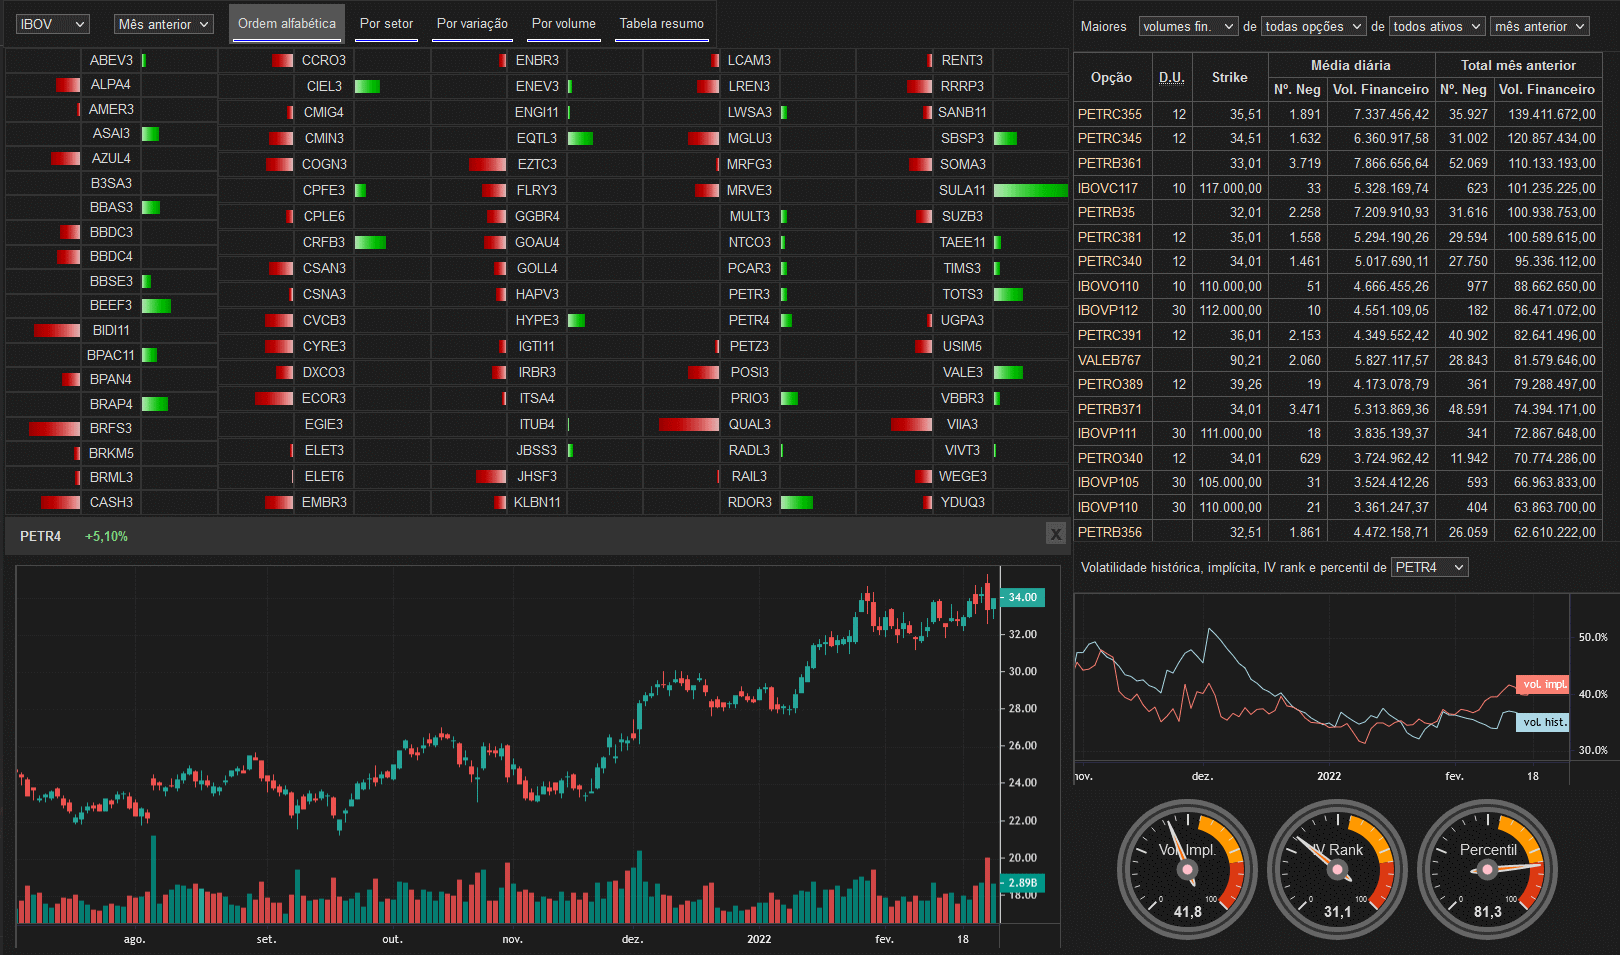The width and height of the screenshot is (1620, 955).
Task: Click the Percentil gauge
Action: pyautogui.click(x=1487, y=869)
